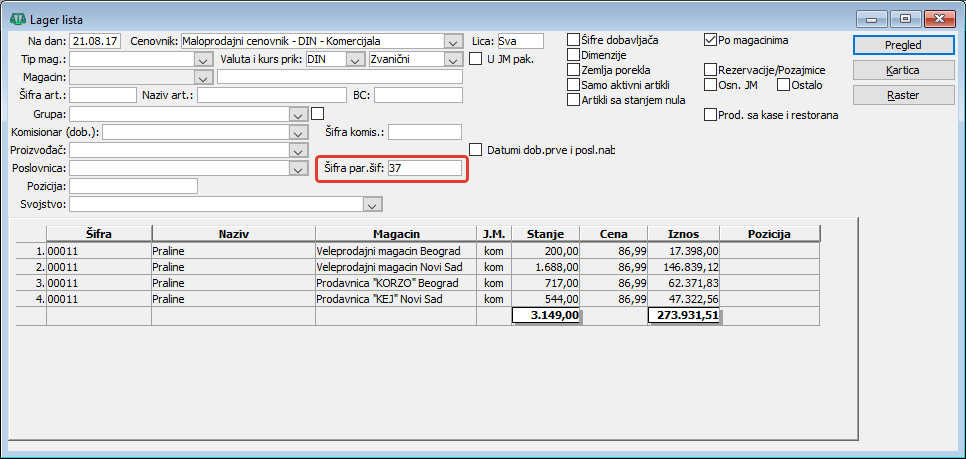Tick the Artikli sa stanjem nula checkbox
Screen dimensions: 966x459
pyautogui.click(x=574, y=99)
